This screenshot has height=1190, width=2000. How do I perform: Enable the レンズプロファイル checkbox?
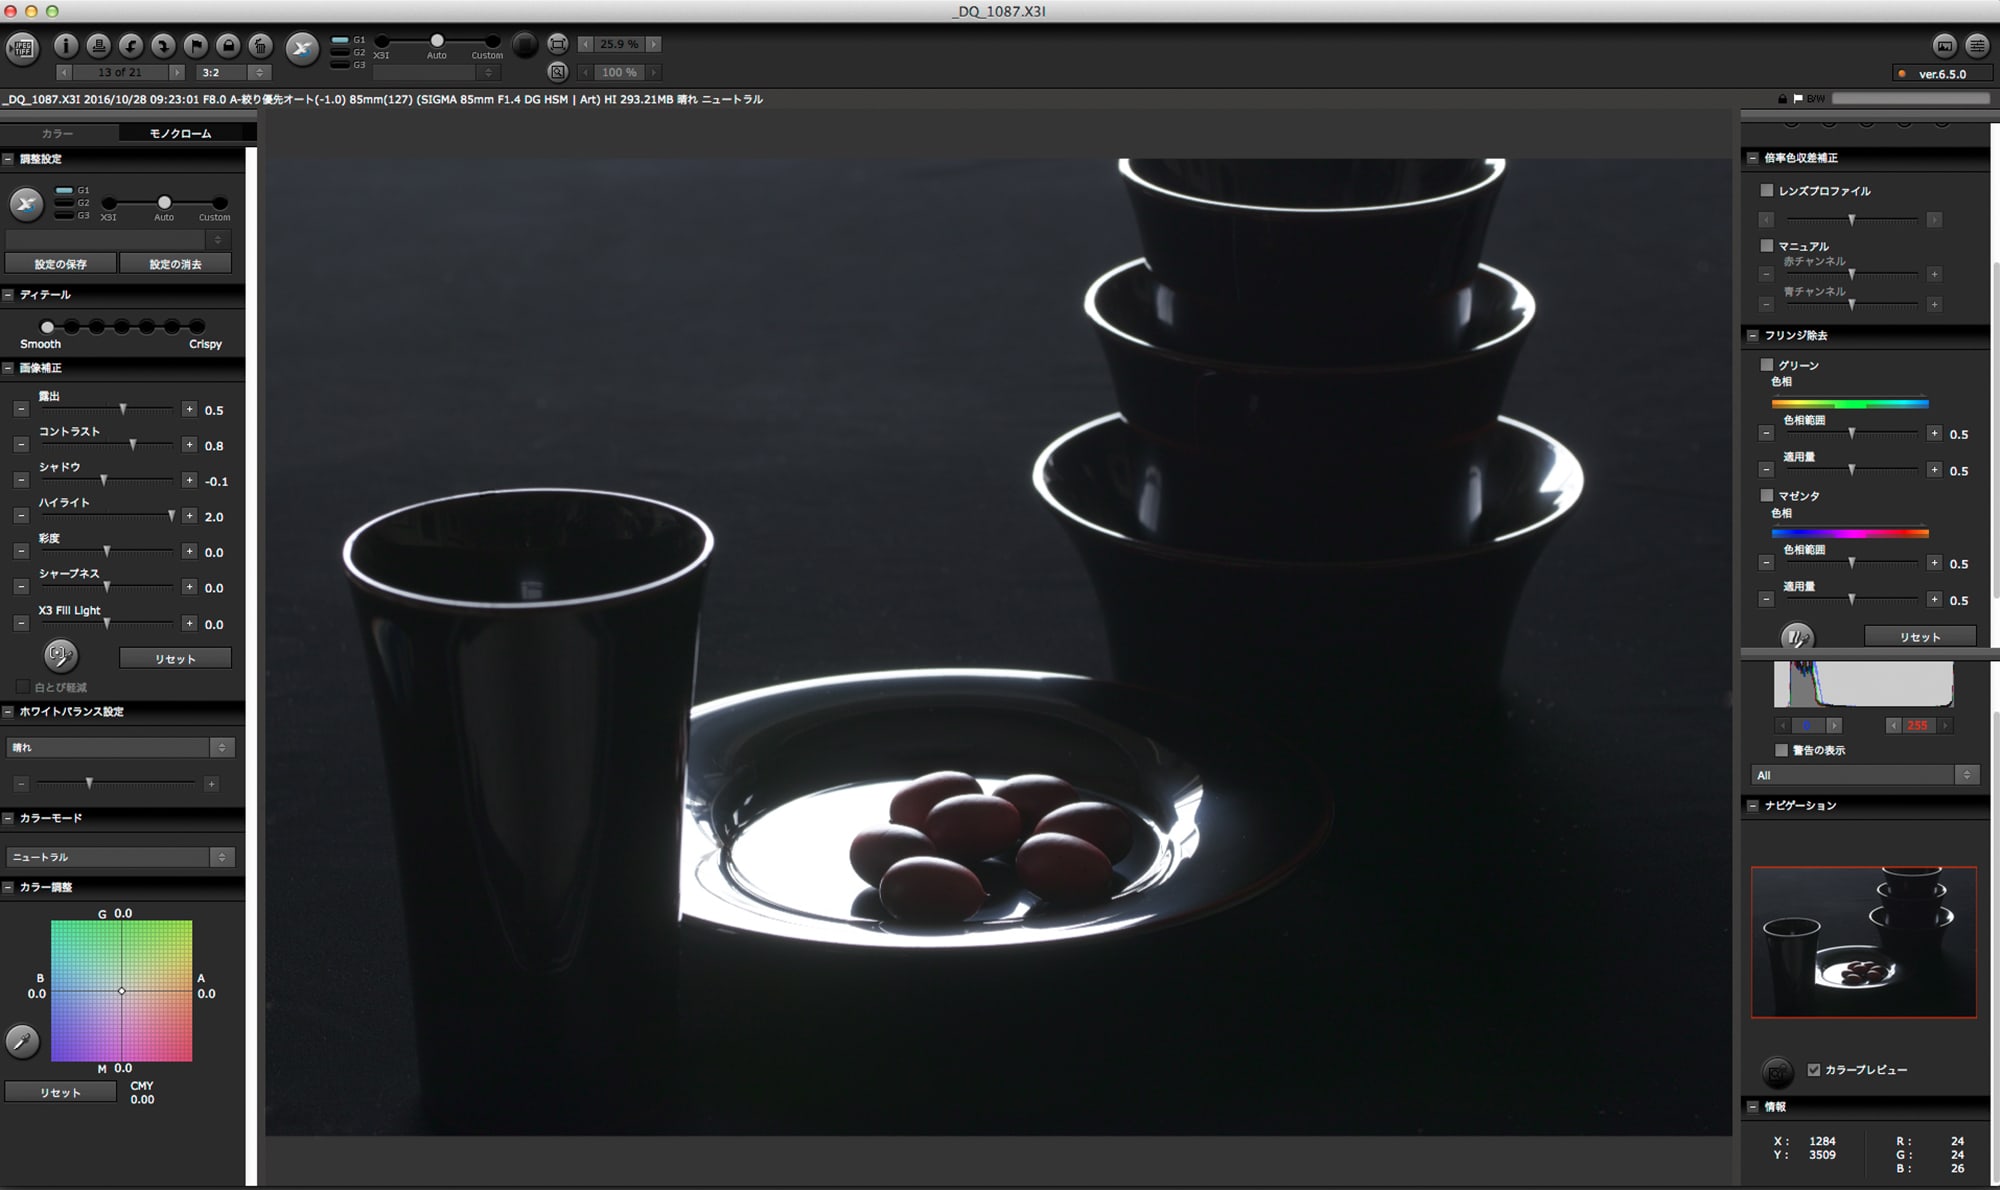pyautogui.click(x=1767, y=190)
